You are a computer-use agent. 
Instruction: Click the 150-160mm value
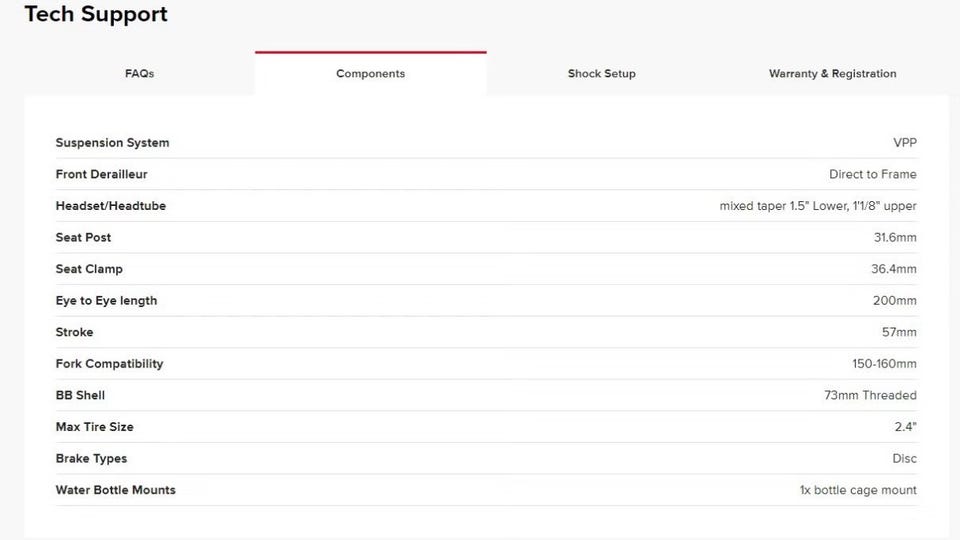click(884, 364)
